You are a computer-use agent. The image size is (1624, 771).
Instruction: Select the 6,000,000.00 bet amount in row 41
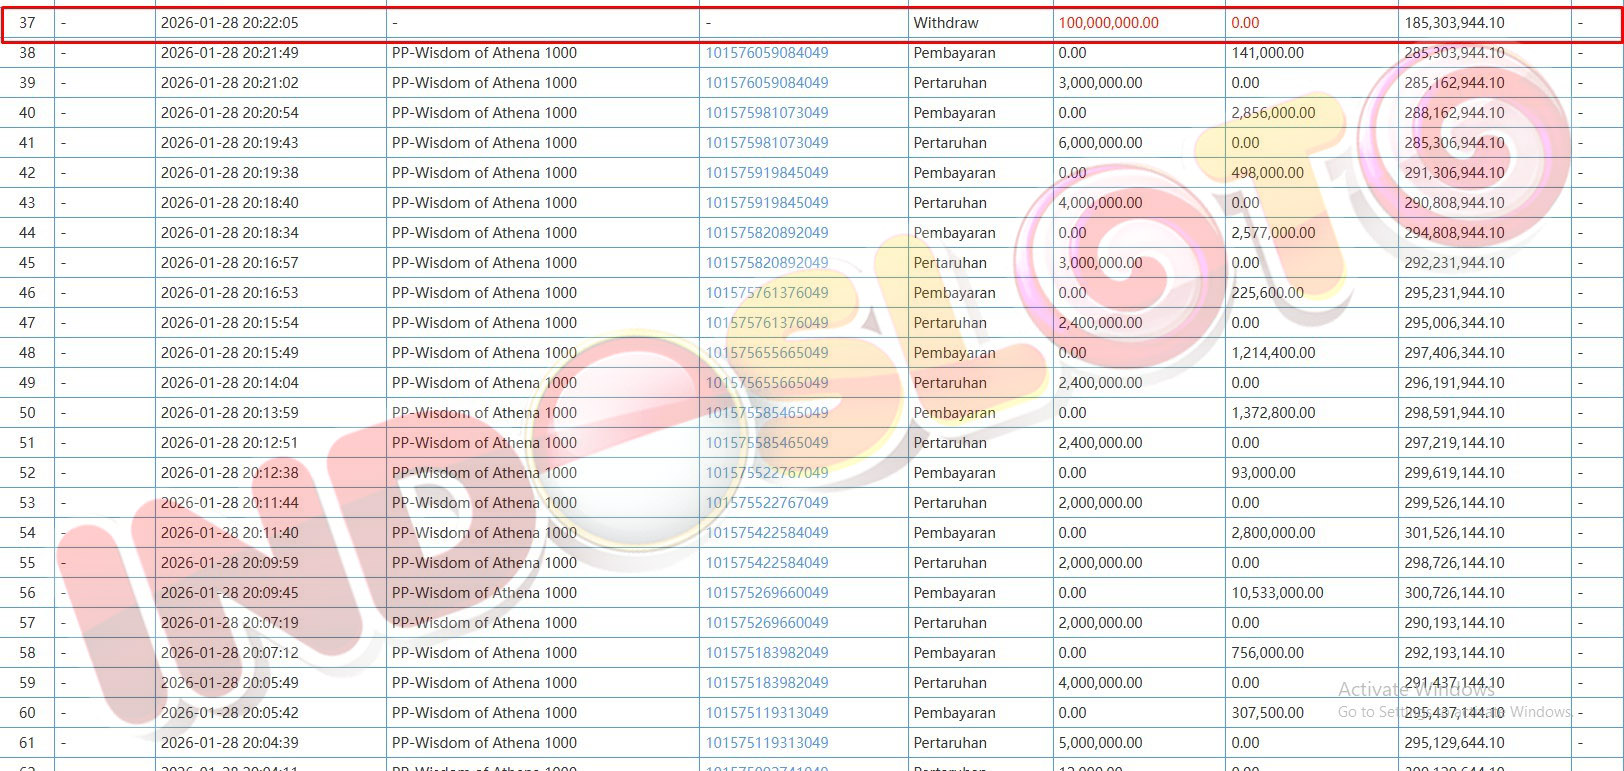(x=1100, y=143)
